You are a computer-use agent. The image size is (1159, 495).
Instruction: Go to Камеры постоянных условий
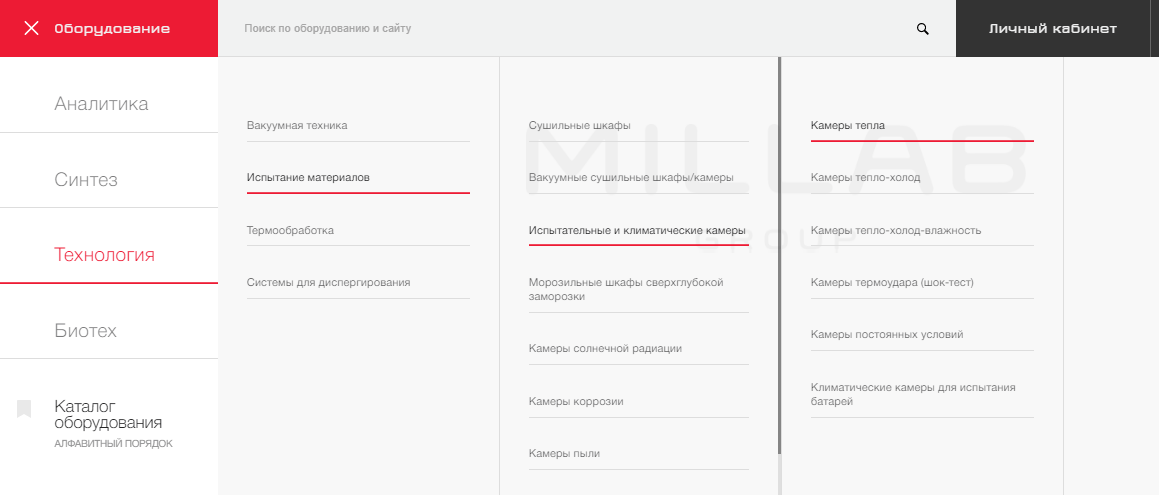[887, 334]
